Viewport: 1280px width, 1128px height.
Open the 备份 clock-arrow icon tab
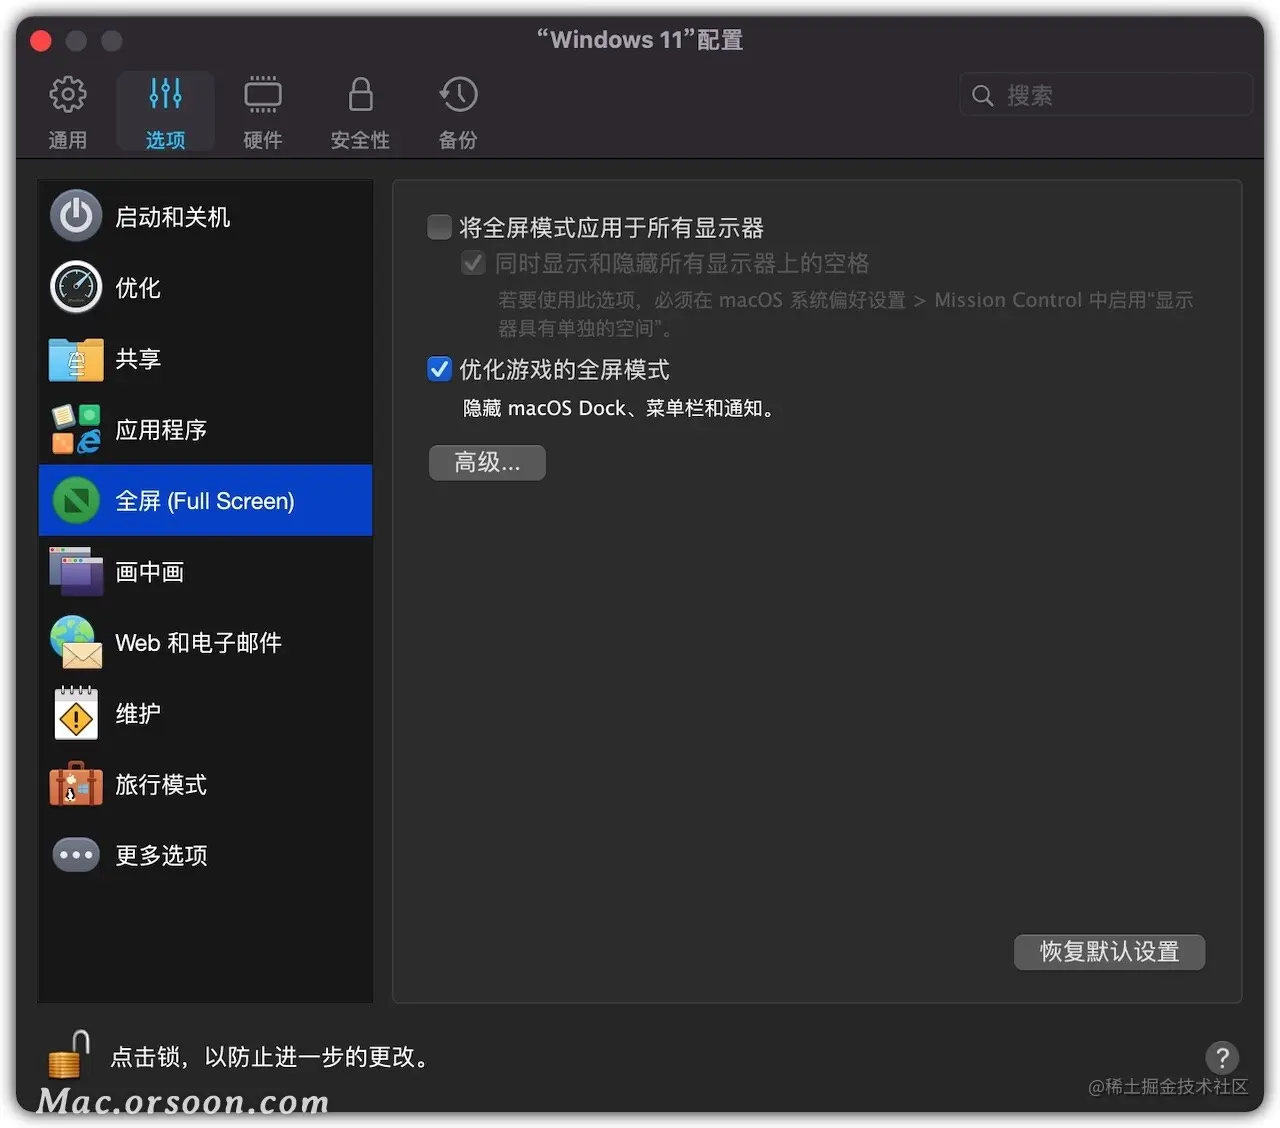458,95
